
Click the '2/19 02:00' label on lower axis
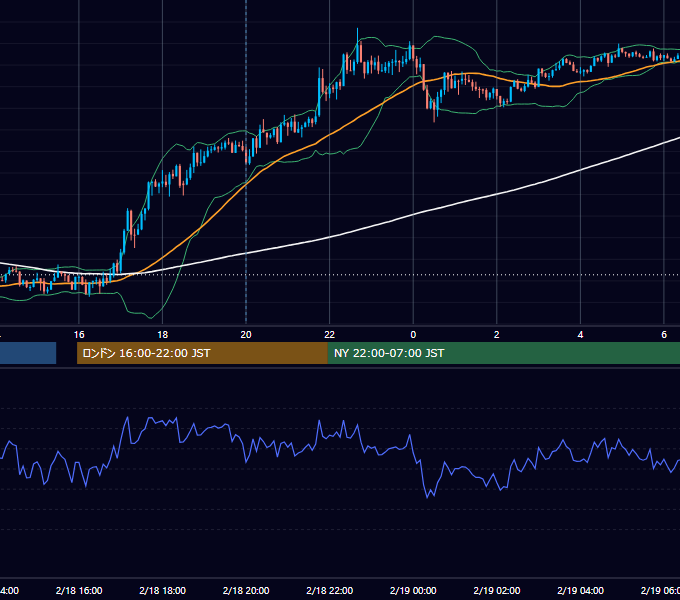pos(497,590)
